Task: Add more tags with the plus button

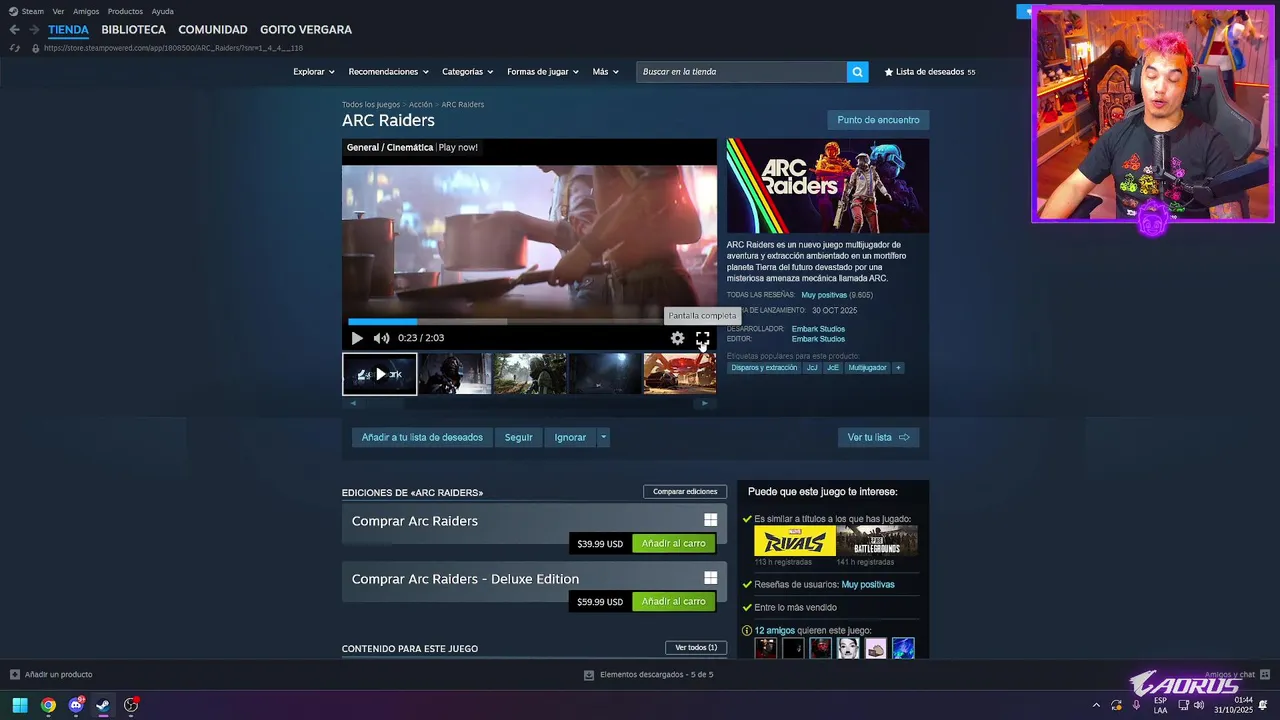Action: tap(898, 368)
